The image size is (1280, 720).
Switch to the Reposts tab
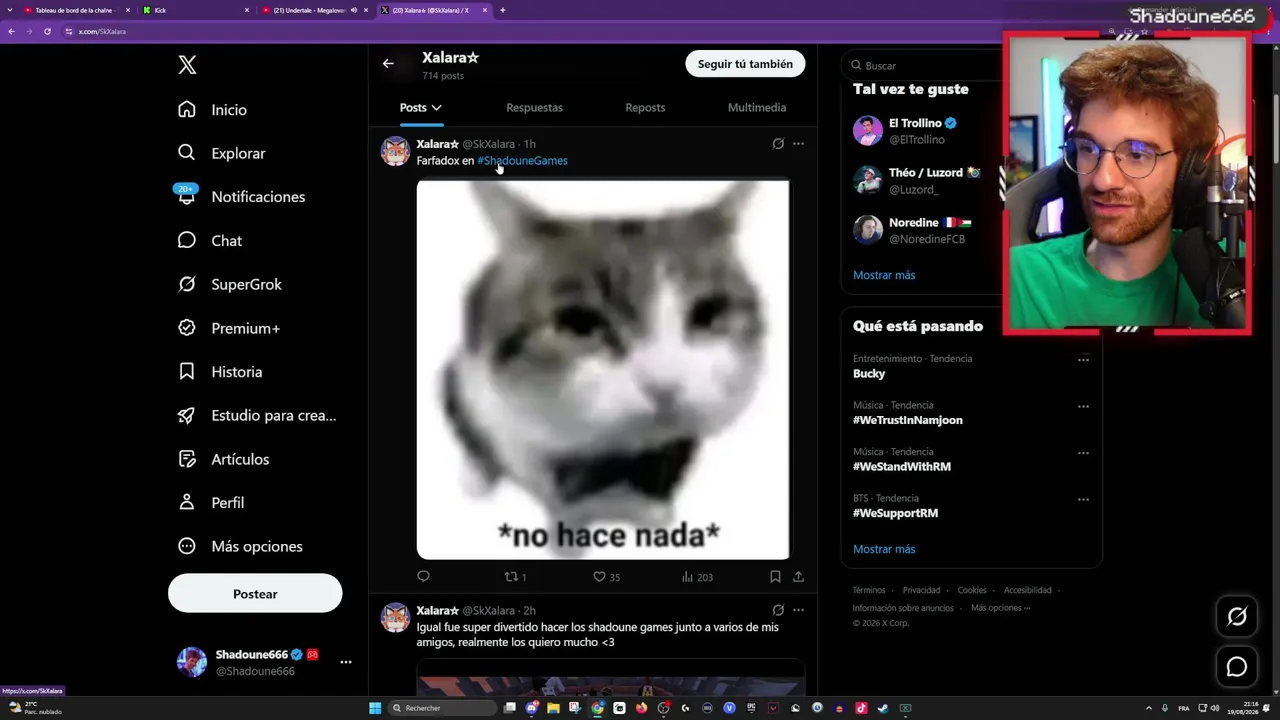(645, 108)
